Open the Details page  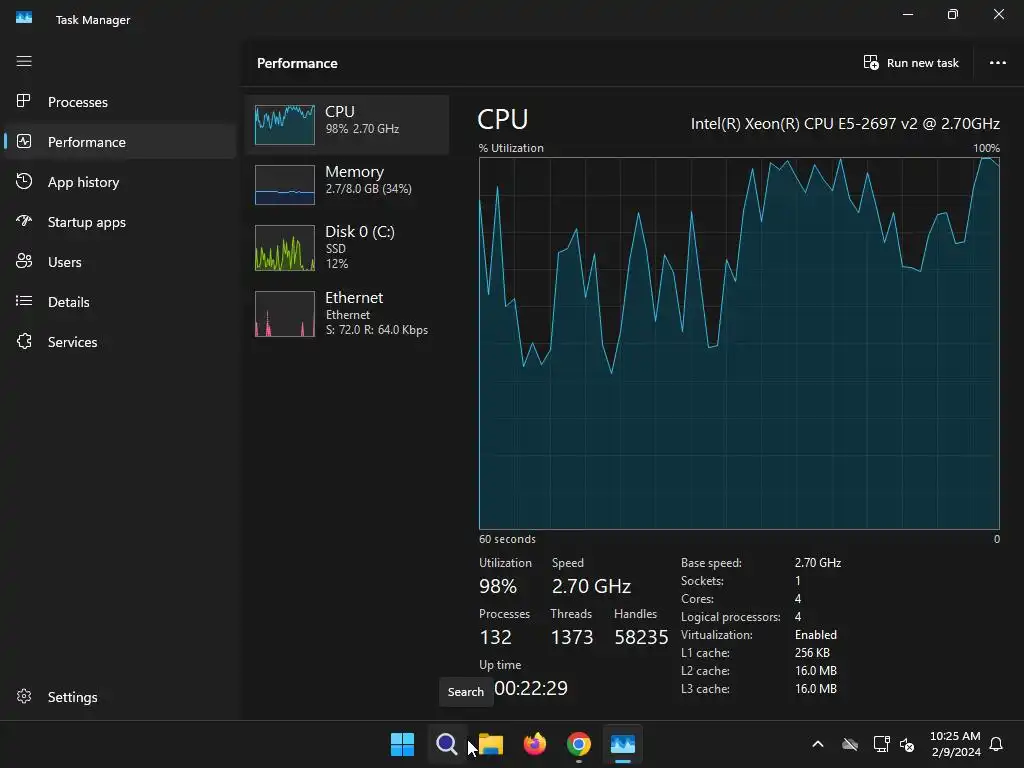pos(69,302)
